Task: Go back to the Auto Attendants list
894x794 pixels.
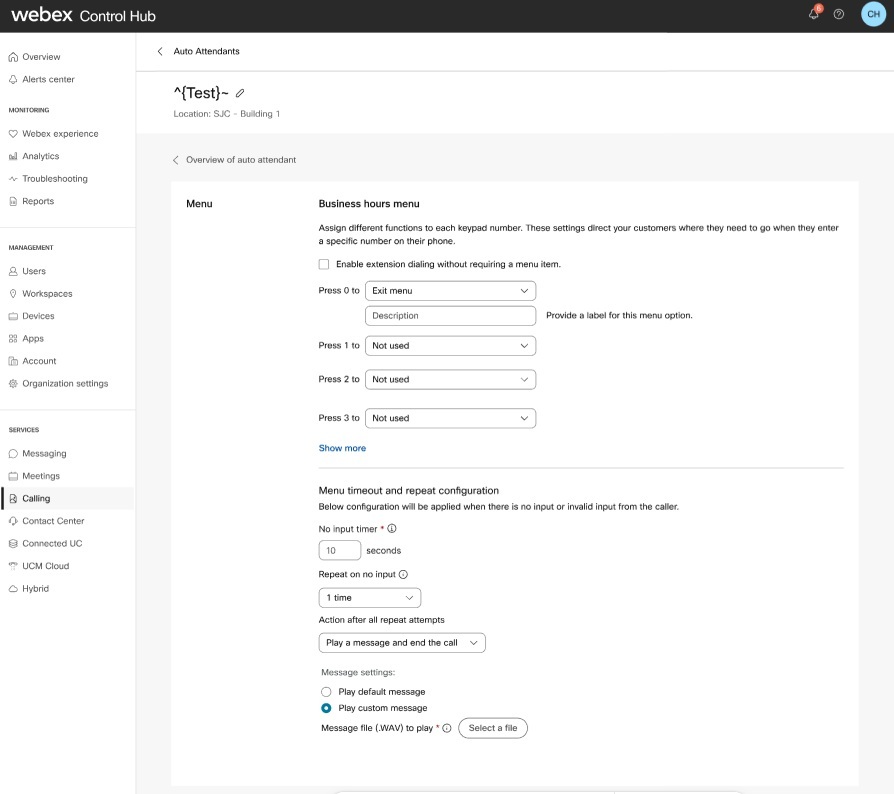Action: (206, 51)
